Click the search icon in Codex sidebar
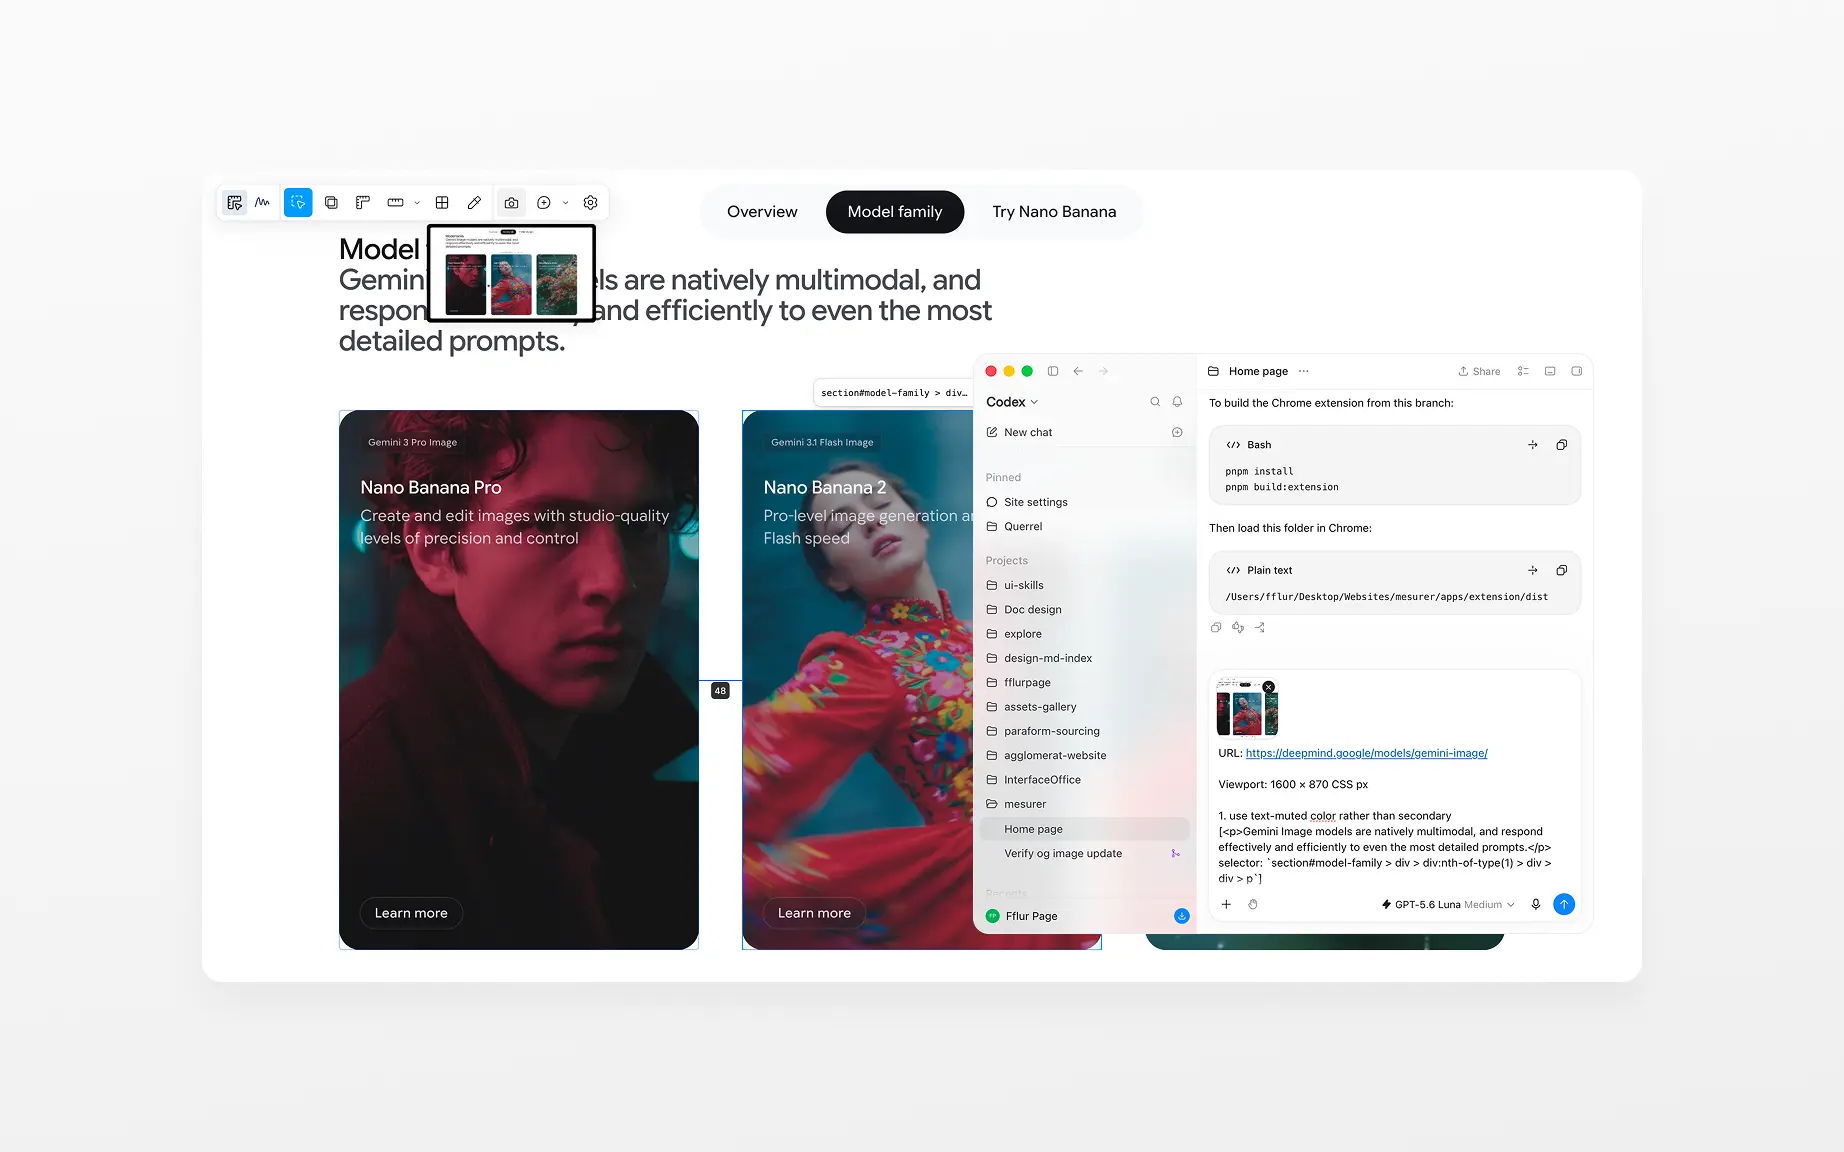 pos(1155,402)
